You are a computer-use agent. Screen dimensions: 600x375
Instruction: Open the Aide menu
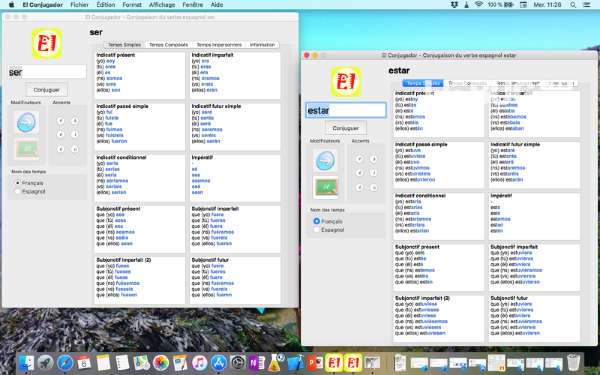click(x=217, y=5)
